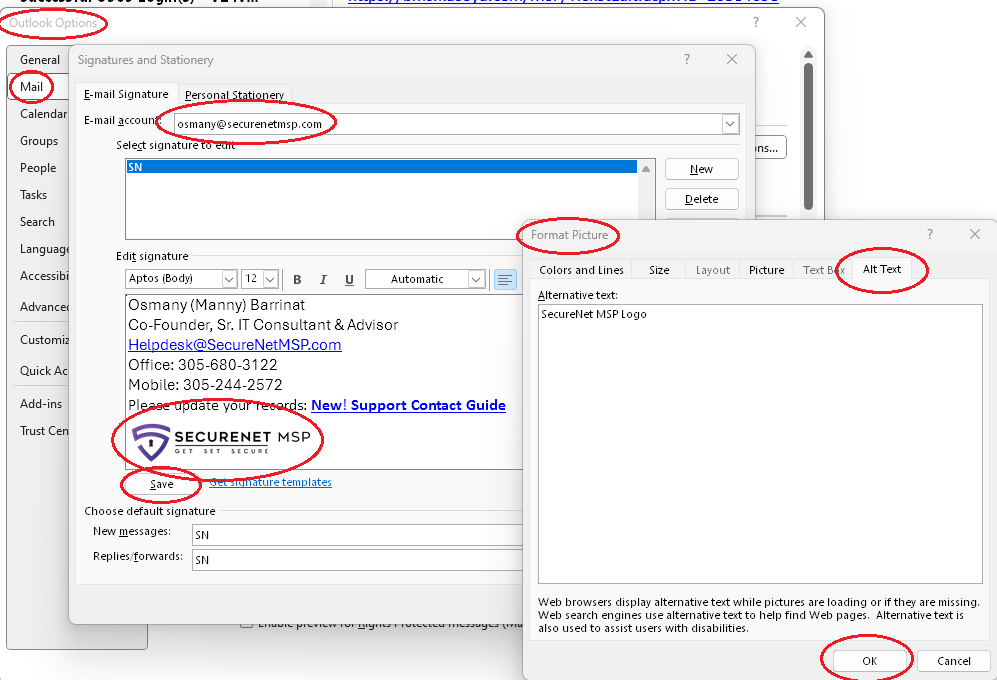The height and width of the screenshot is (680, 997).
Task: Open General in Outlook Options sidebar
Action: pos(39,60)
